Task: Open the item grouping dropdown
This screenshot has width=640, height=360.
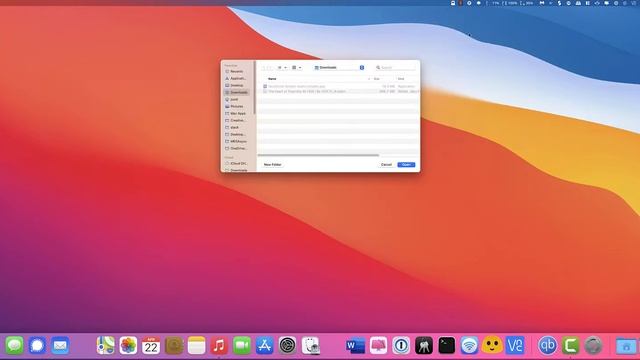Action: pyautogui.click(x=297, y=67)
